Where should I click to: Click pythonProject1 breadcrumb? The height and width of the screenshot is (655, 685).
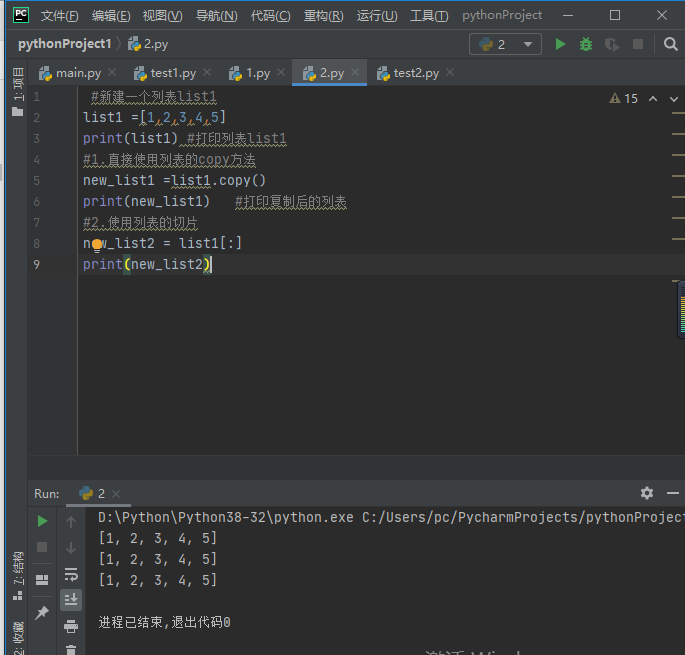[x=65, y=44]
